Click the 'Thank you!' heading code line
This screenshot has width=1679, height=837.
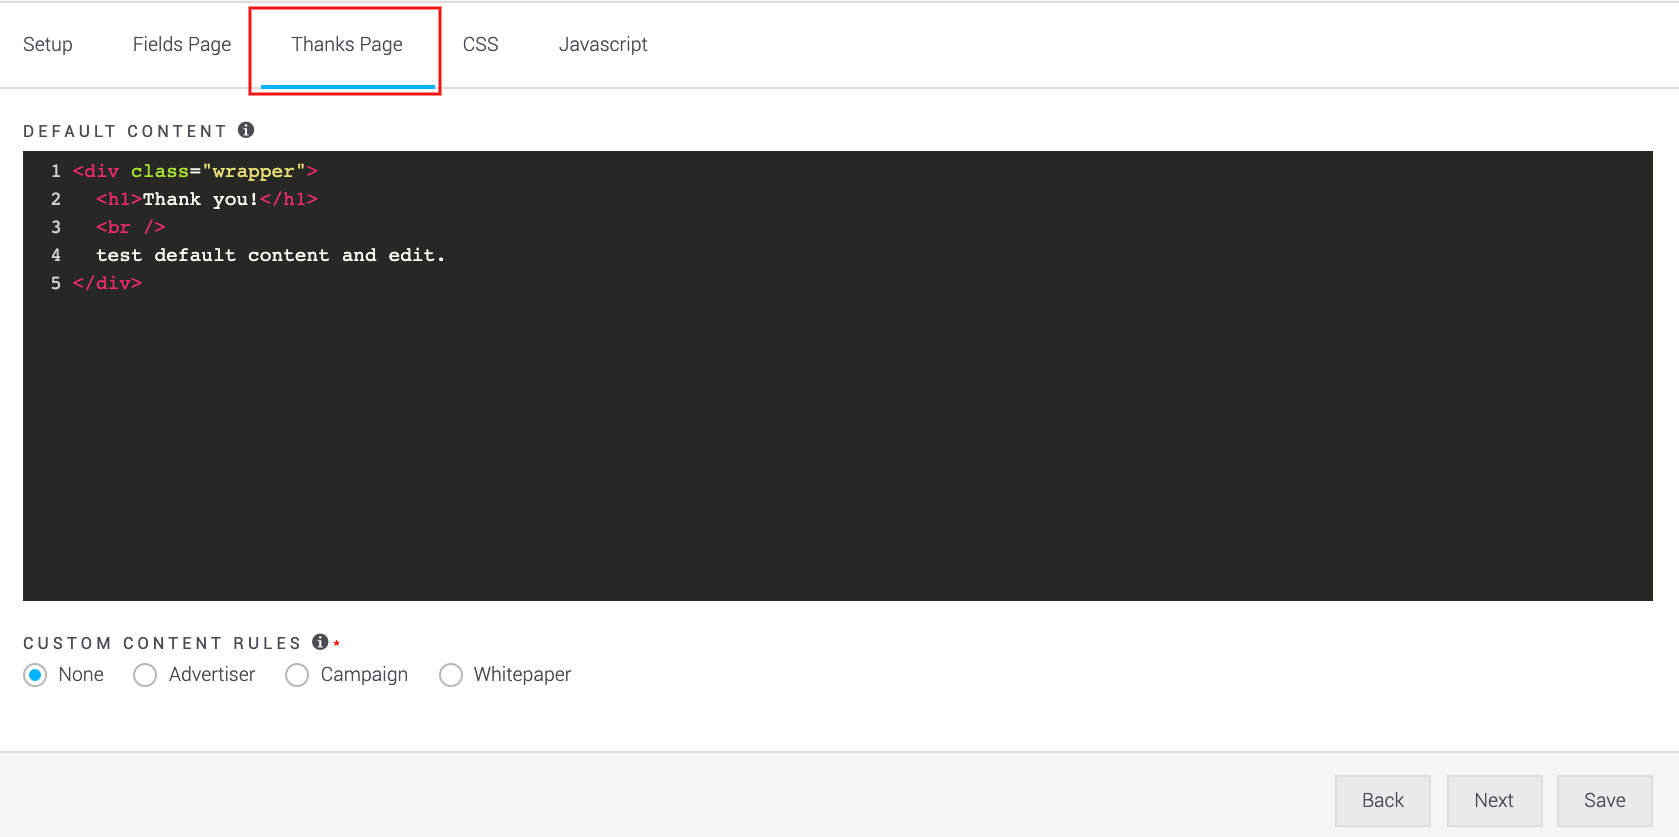207,199
